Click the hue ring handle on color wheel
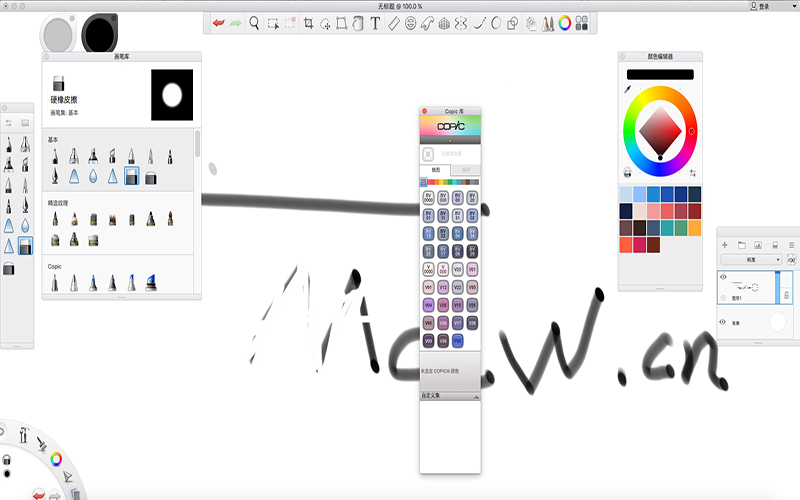The width and height of the screenshot is (800, 500). pyautogui.click(x=691, y=131)
